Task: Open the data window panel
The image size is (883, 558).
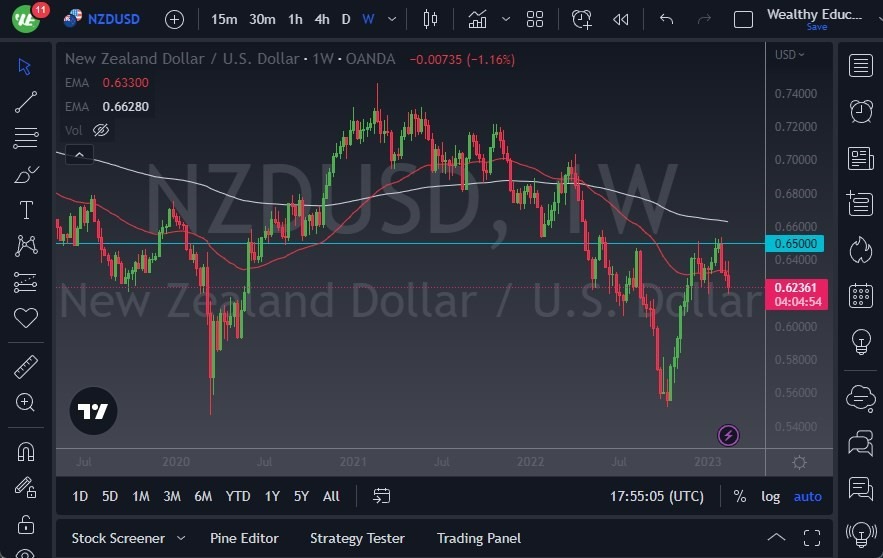Action: click(x=860, y=203)
